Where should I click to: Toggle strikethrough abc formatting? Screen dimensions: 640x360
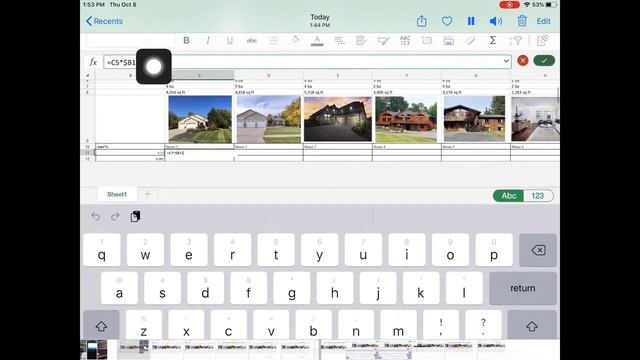252,40
